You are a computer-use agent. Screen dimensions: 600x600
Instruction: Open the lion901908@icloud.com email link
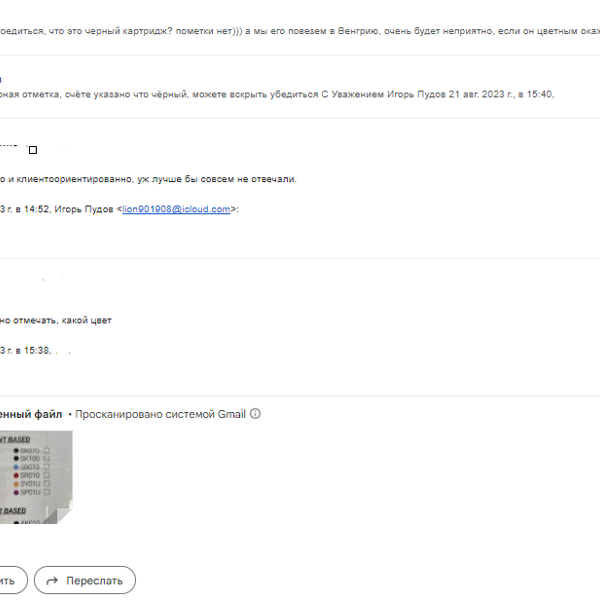pos(176,209)
